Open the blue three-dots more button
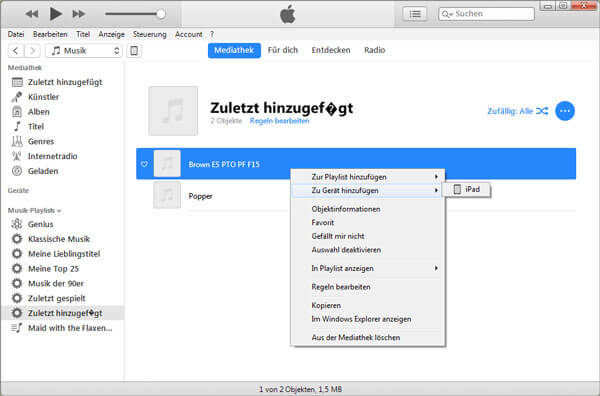600x396 pixels. 565,111
